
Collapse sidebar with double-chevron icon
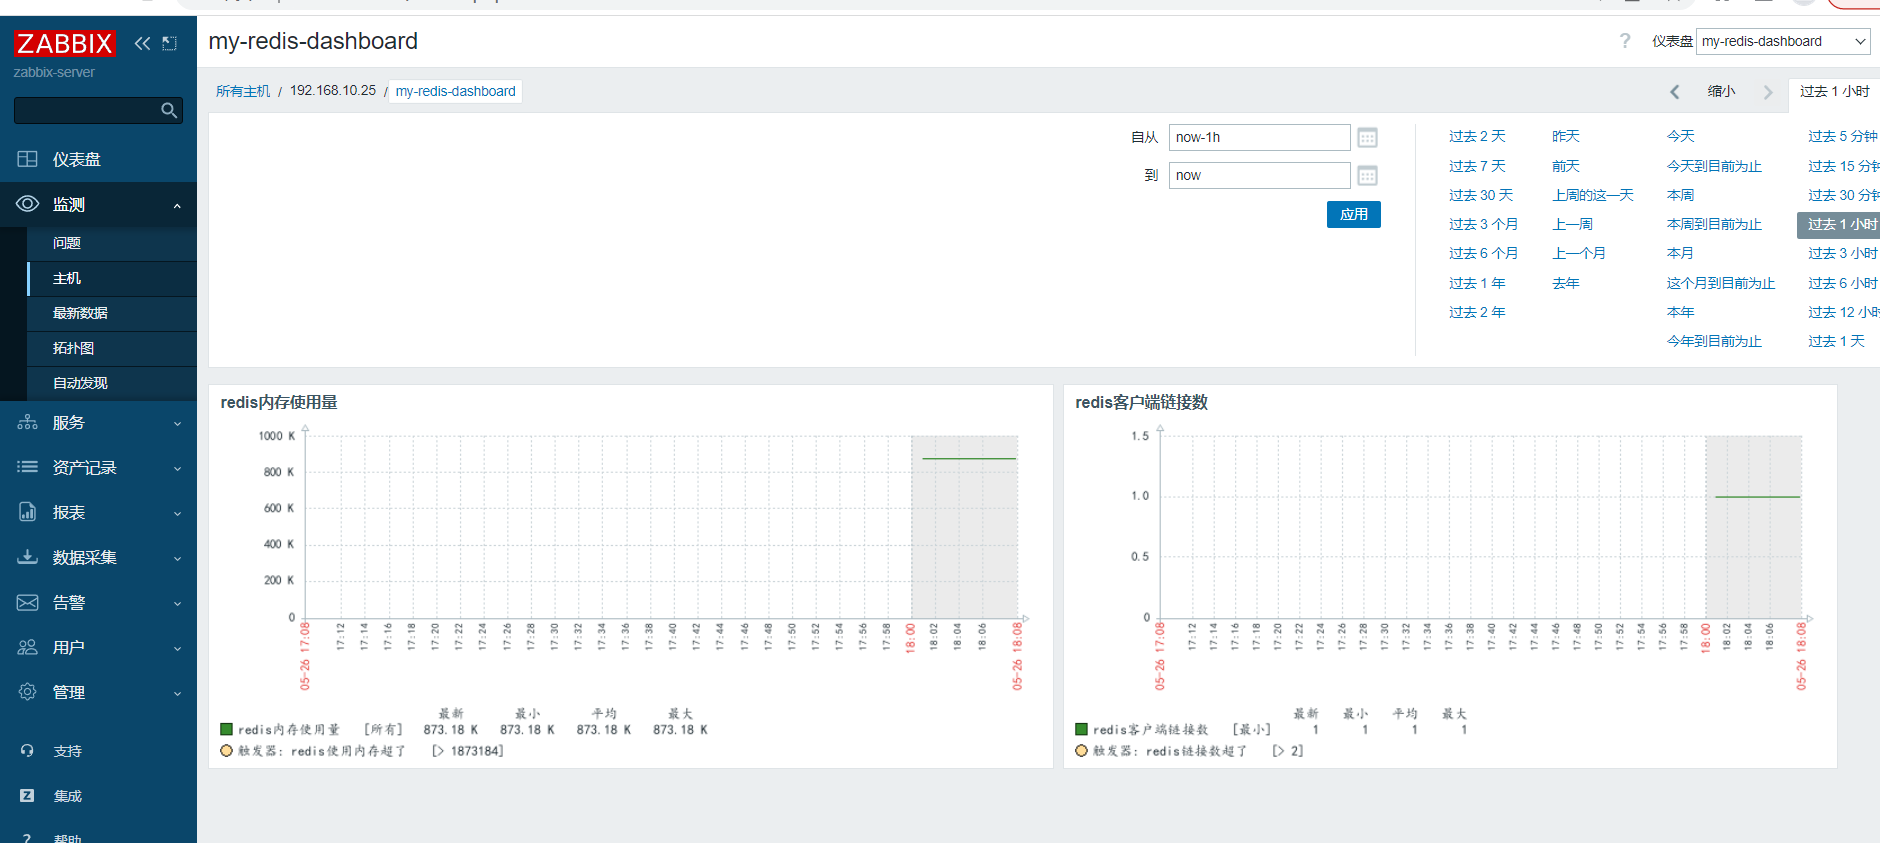point(142,43)
